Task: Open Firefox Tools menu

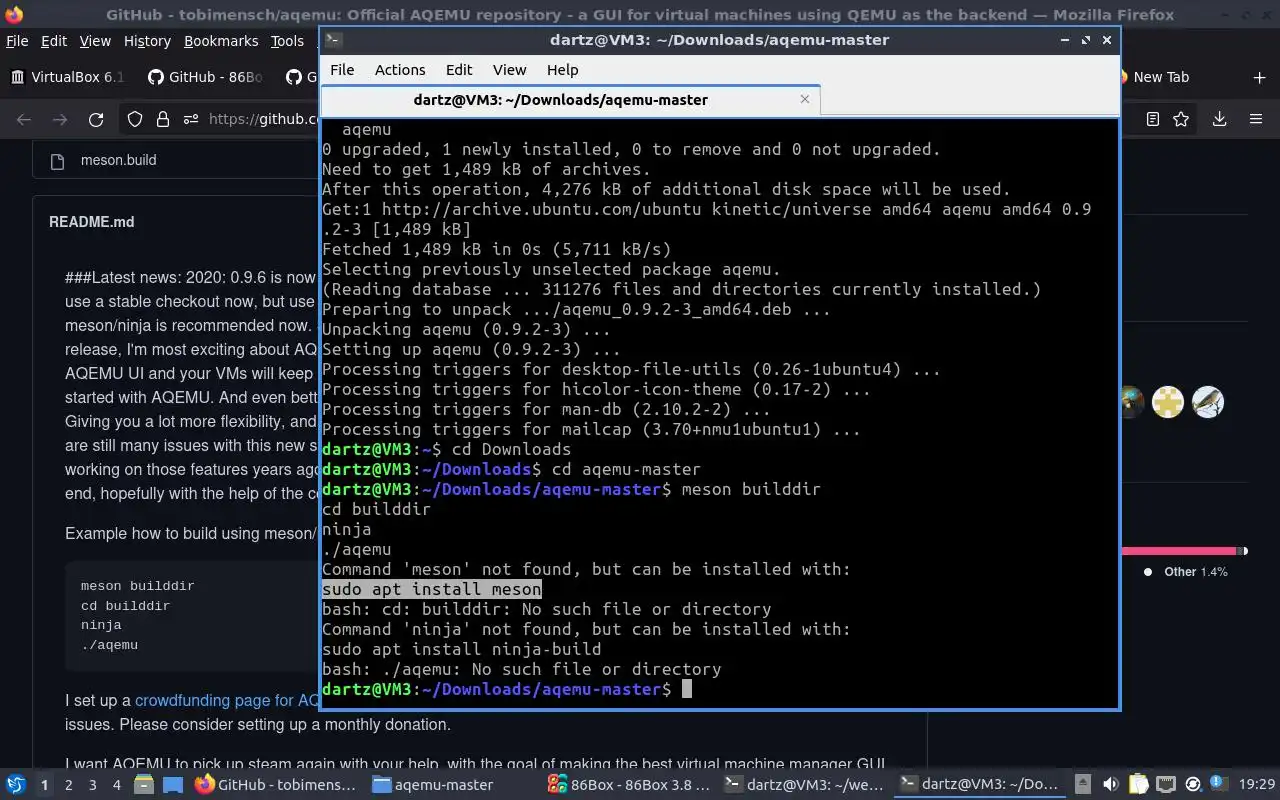Action: [287, 41]
